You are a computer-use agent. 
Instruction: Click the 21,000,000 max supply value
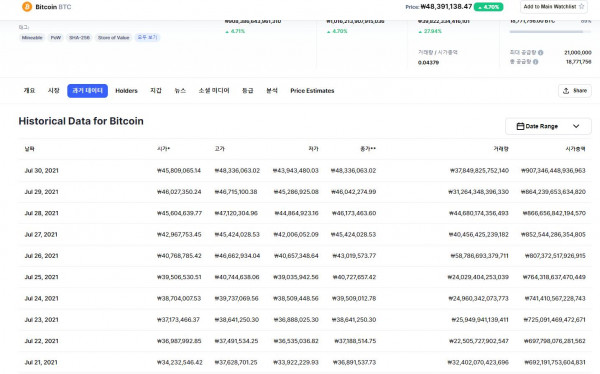pyautogui.click(x=578, y=52)
